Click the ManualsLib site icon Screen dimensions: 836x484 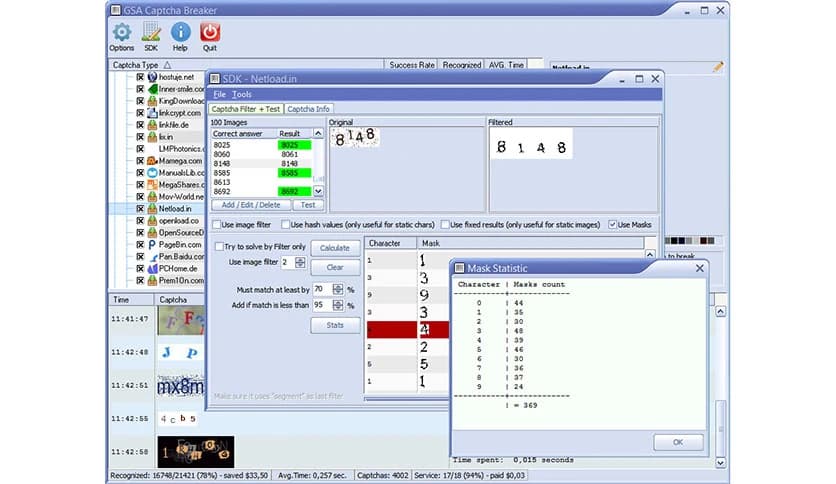(152, 173)
